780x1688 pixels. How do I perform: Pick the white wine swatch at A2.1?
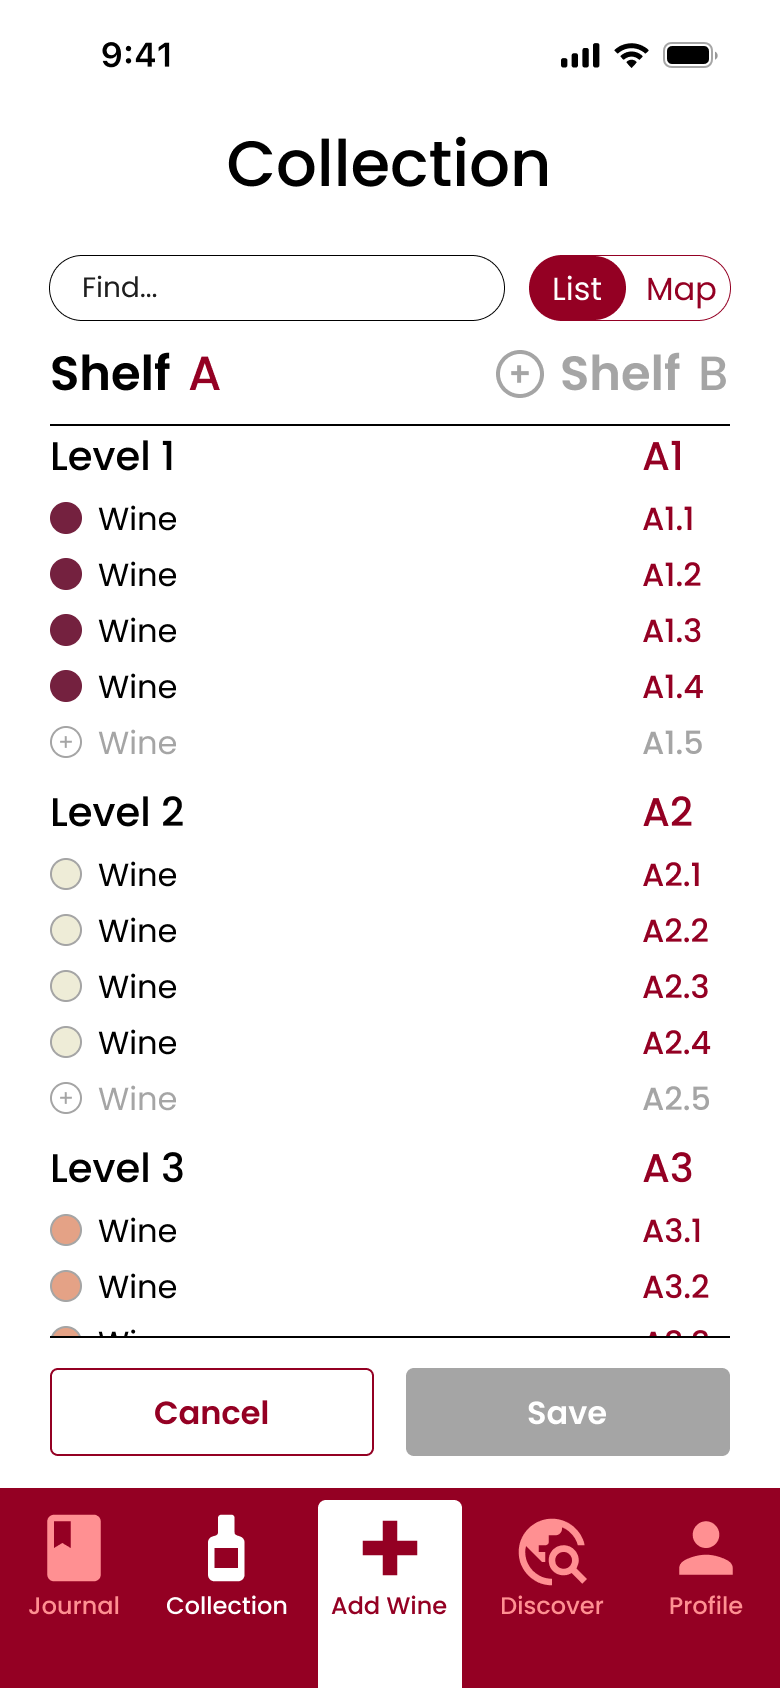tap(66, 875)
